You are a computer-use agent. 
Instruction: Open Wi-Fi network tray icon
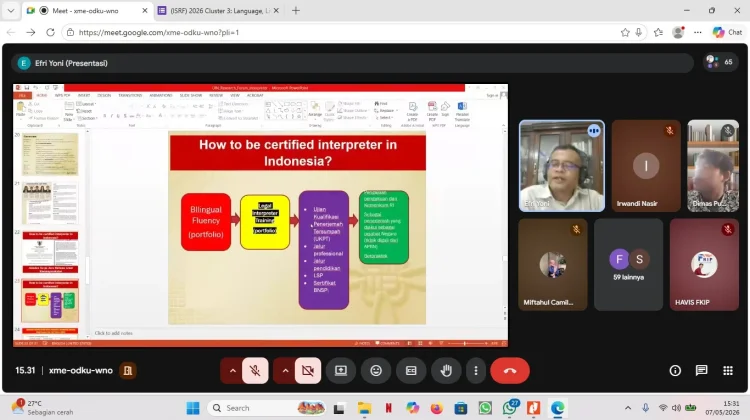[x=662, y=408]
